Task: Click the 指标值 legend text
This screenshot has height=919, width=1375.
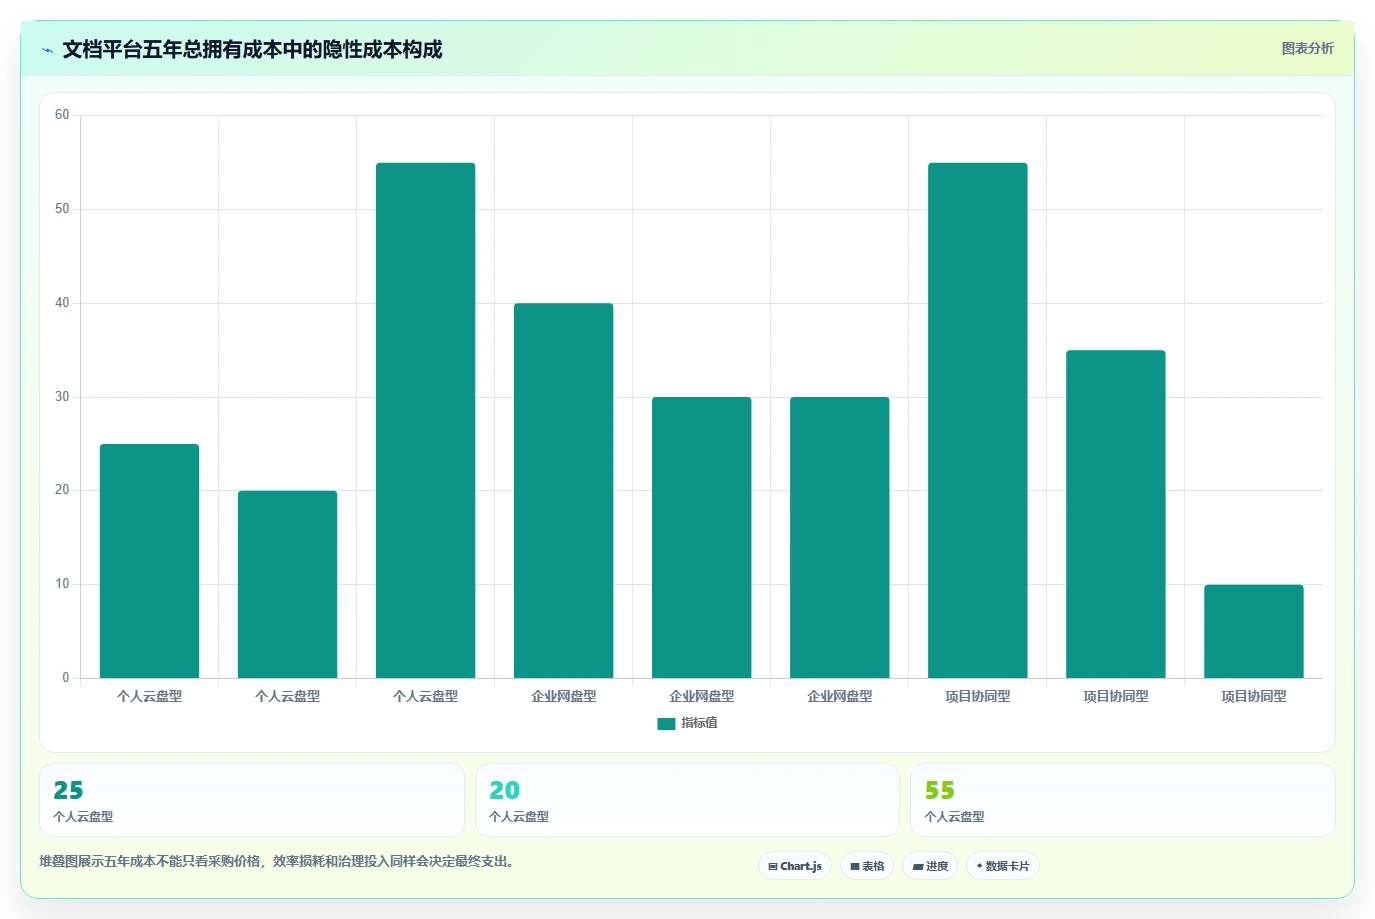Action: (699, 723)
